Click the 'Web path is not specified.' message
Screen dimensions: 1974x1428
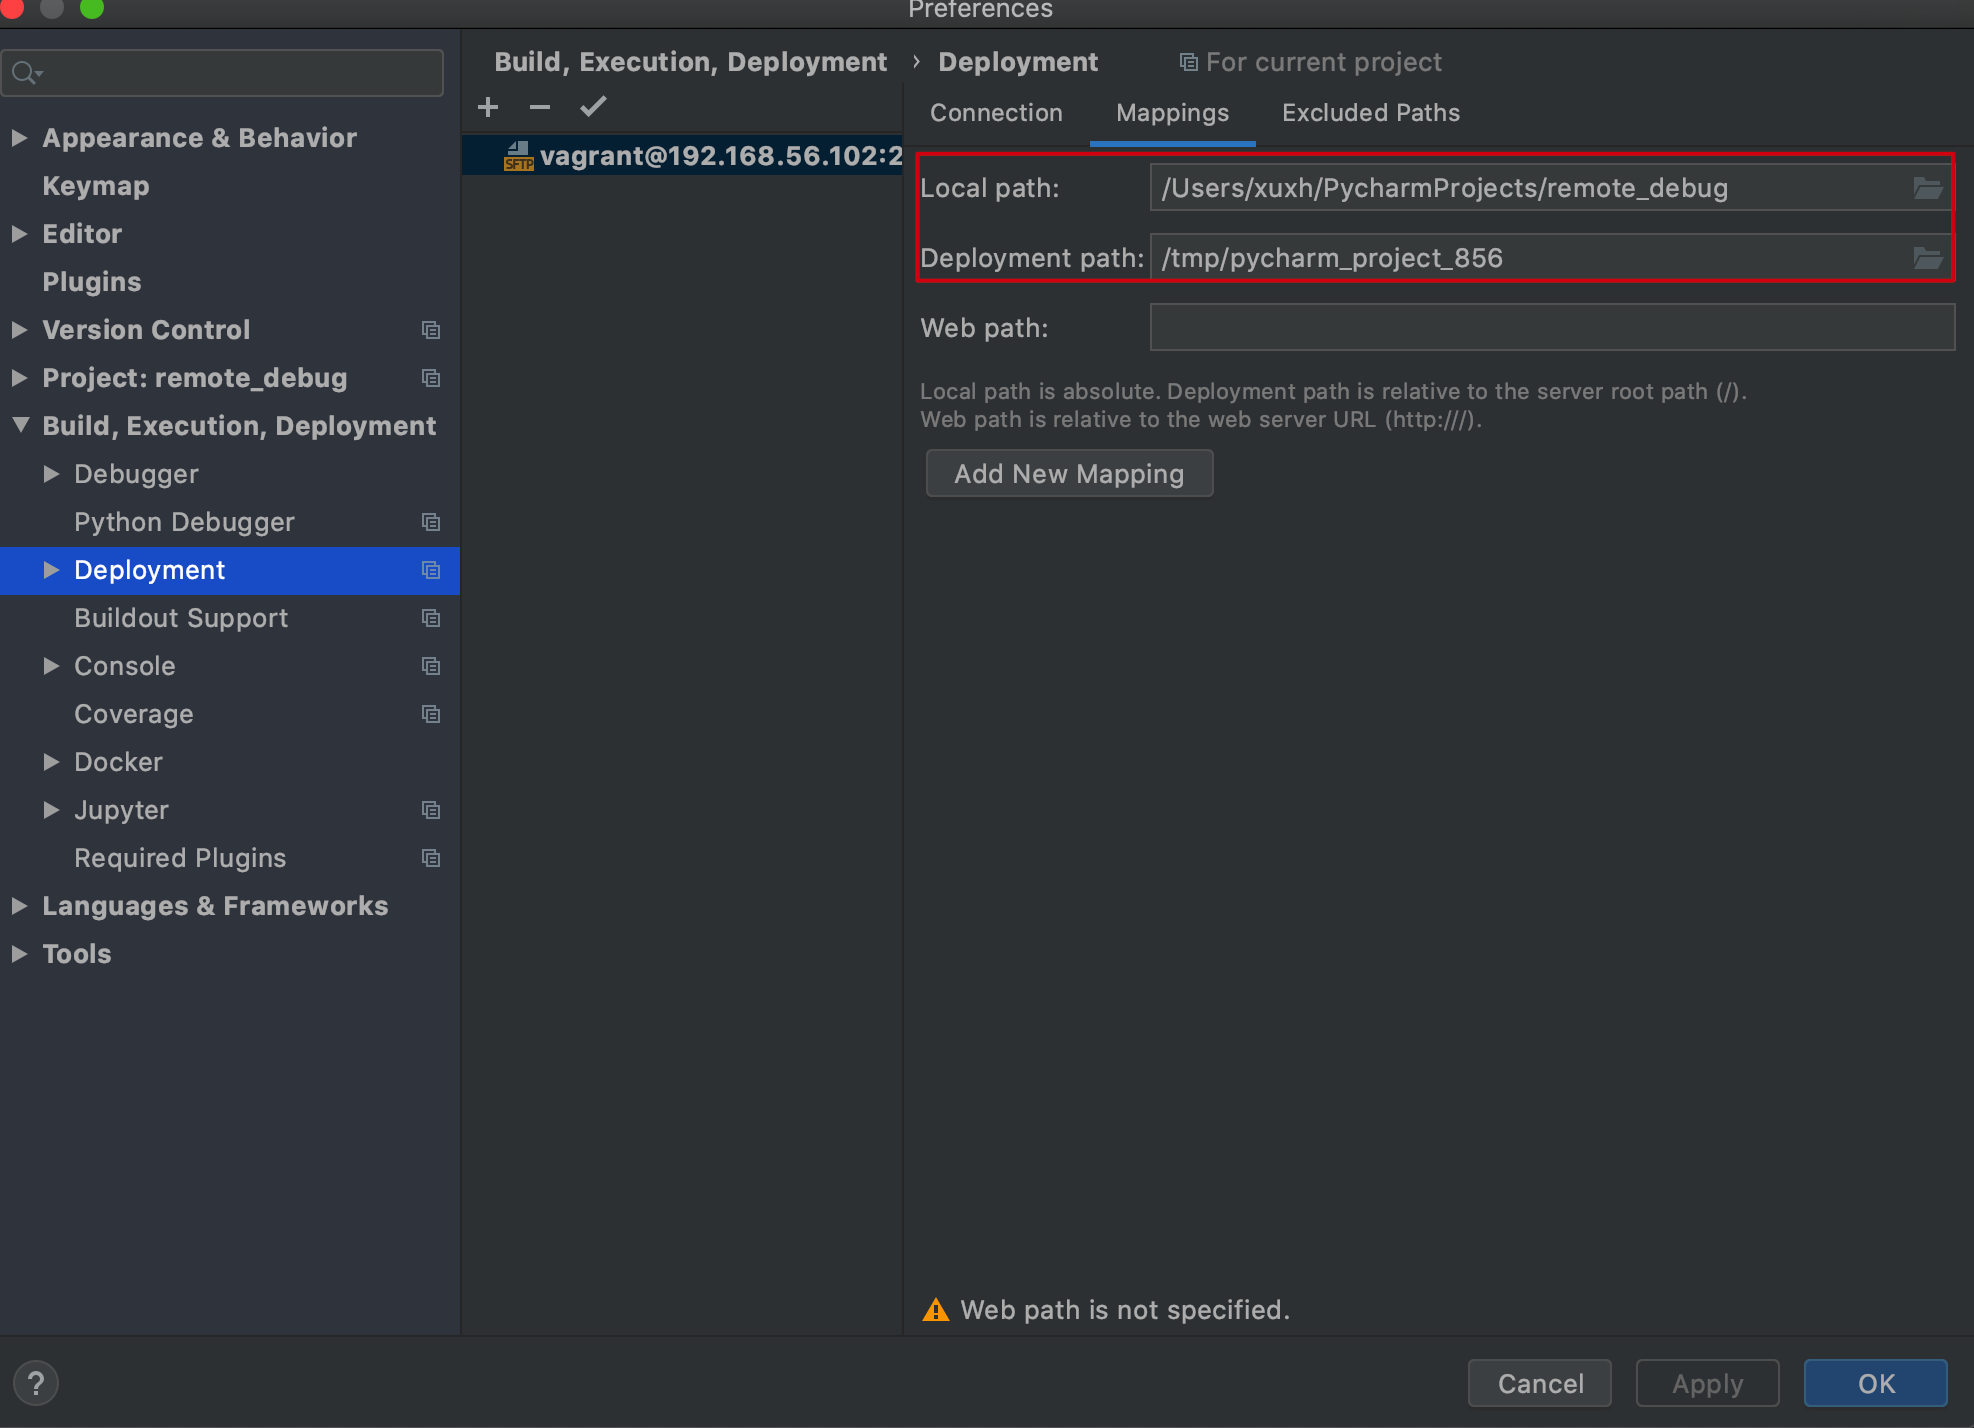[1125, 1310]
